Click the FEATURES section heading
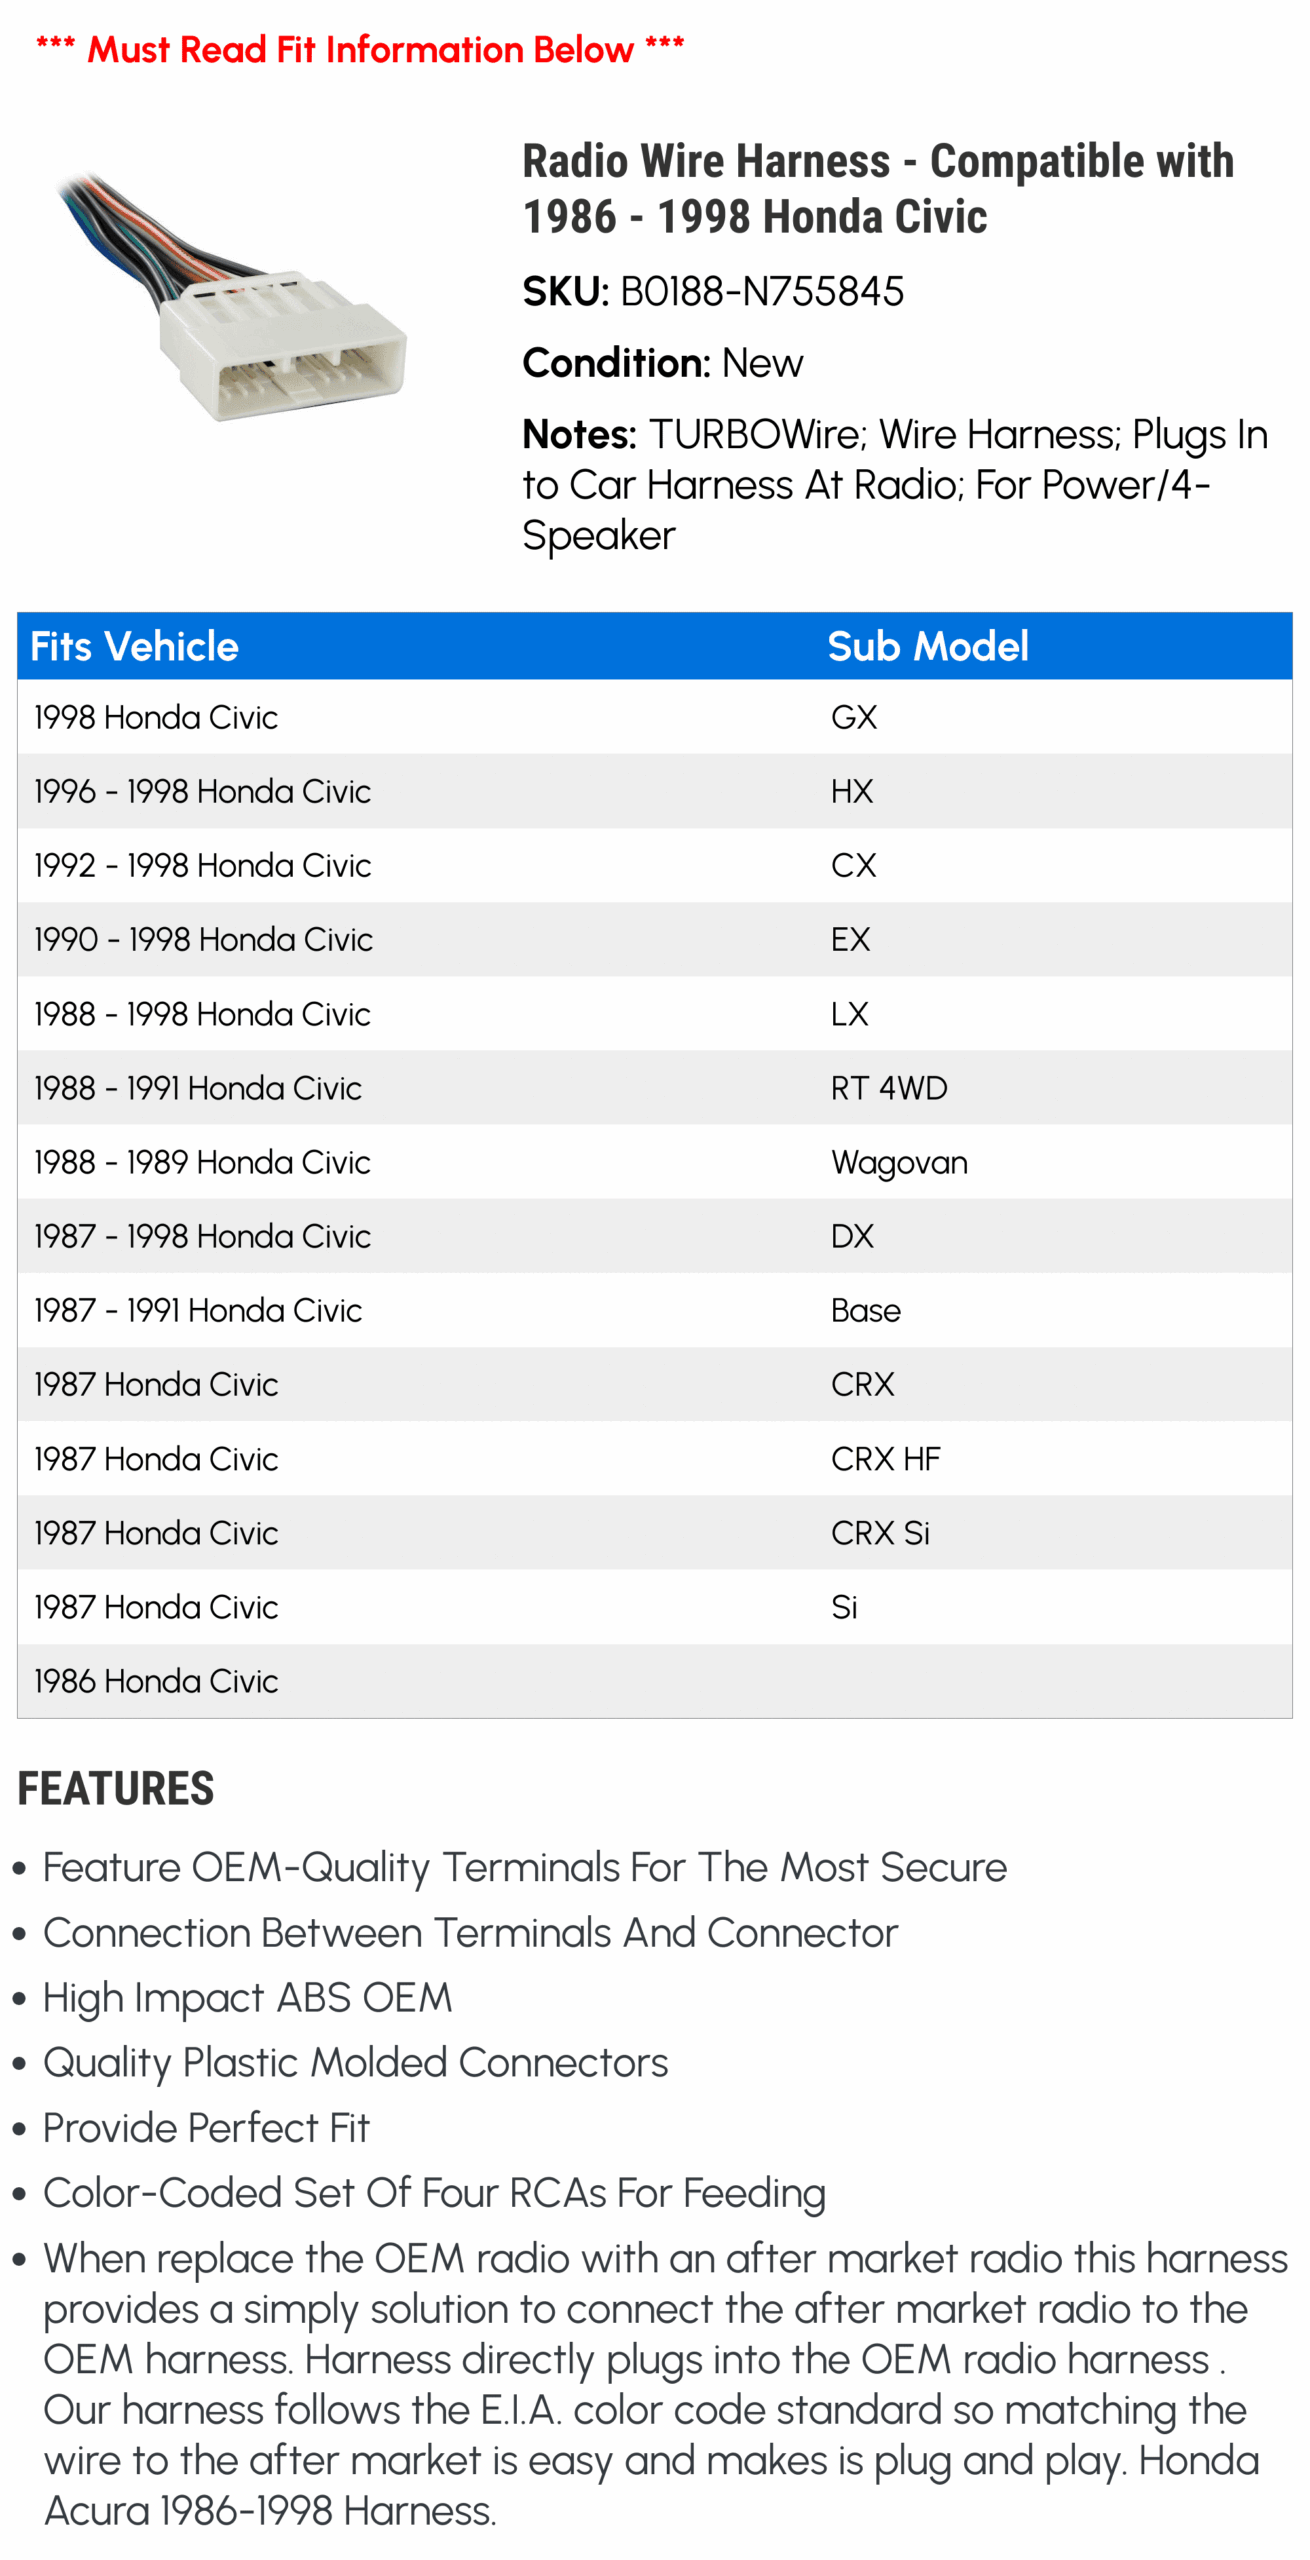 (x=116, y=1789)
